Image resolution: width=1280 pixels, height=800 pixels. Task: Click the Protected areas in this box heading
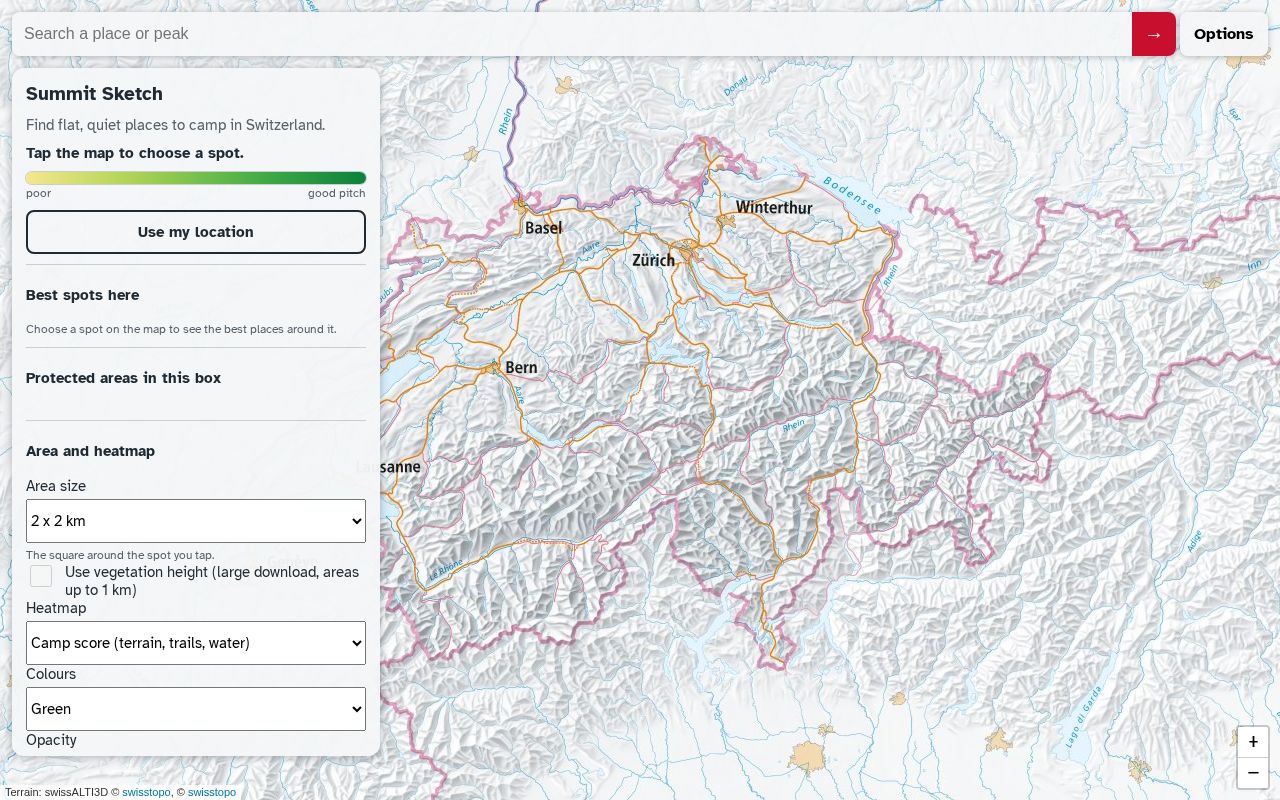pos(123,378)
